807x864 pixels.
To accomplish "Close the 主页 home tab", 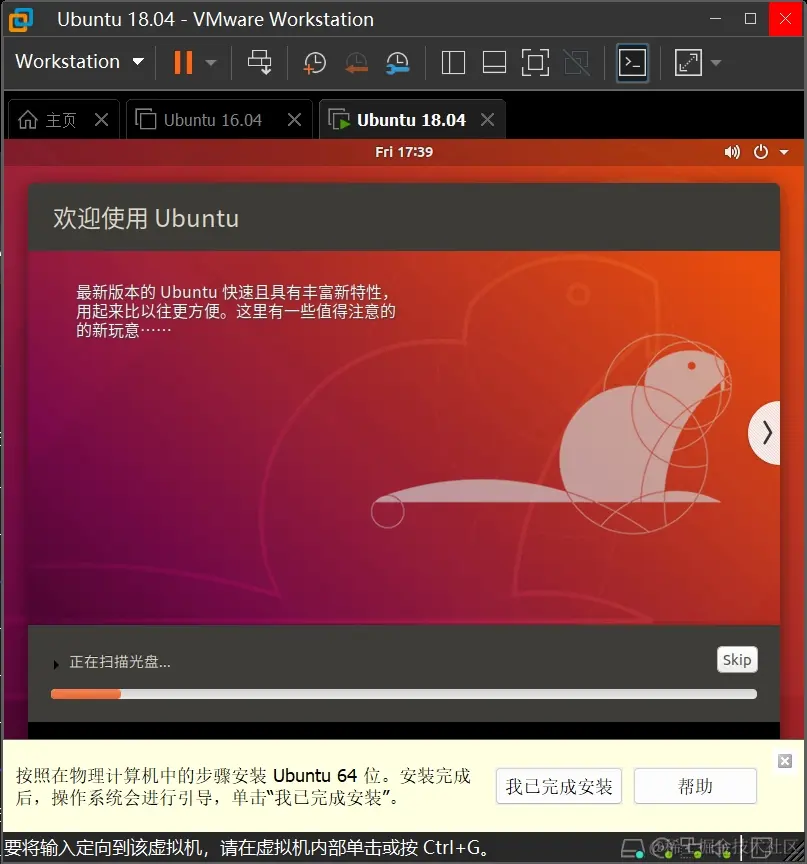I will [x=101, y=119].
